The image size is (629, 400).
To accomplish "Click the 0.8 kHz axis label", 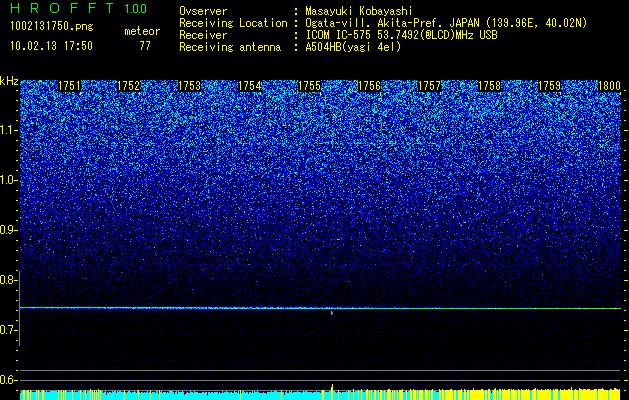I will tap(8, 280).
